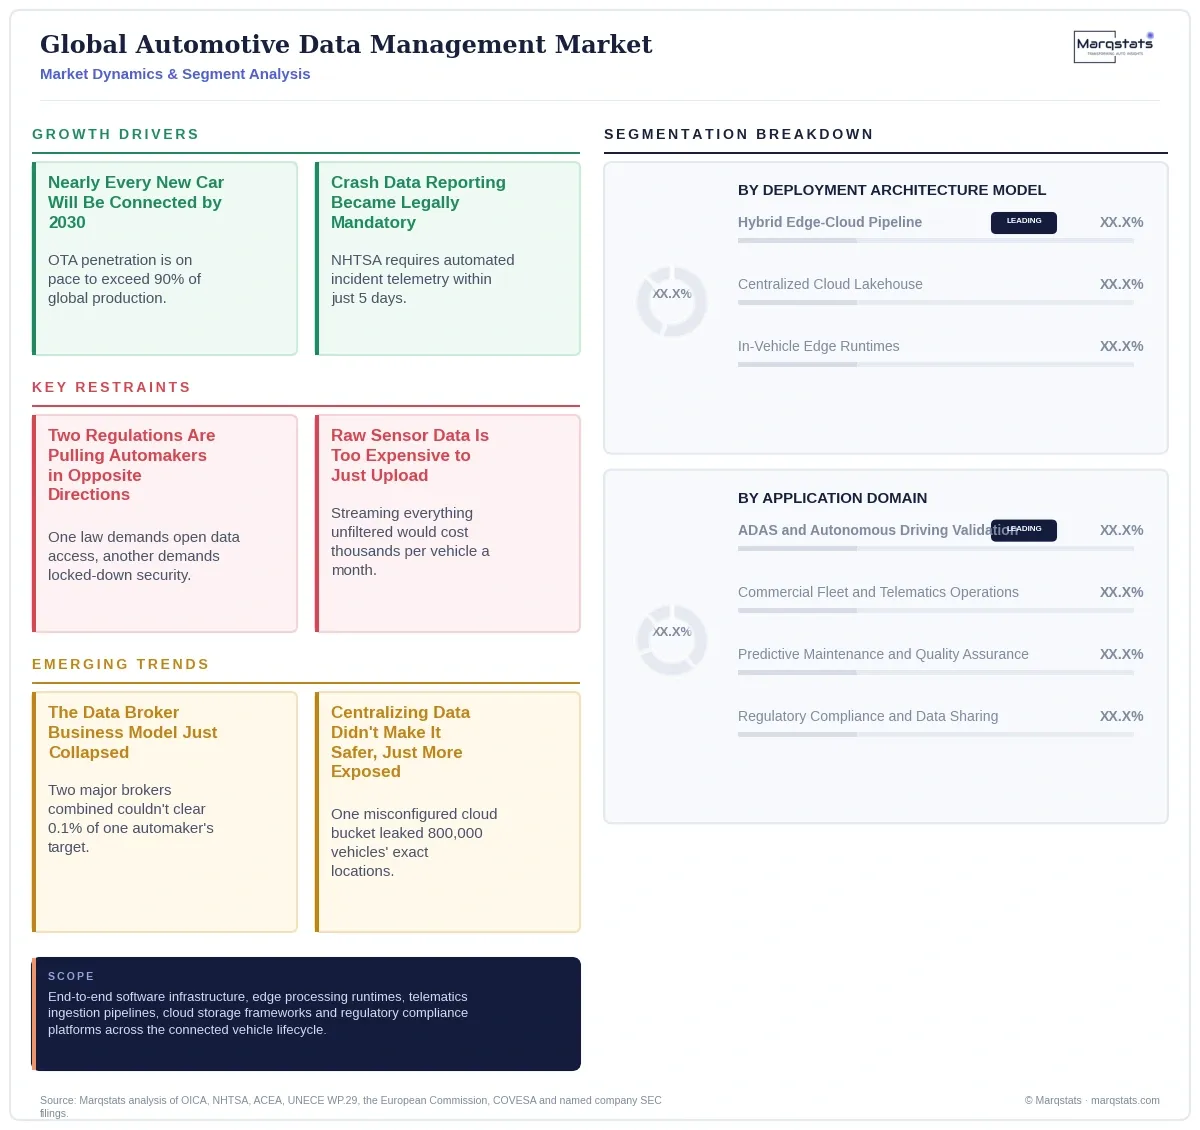Click 'Regulatory Compliance and Data Sharing' label
1200x1130 pixels.
[x=868, y=716]
